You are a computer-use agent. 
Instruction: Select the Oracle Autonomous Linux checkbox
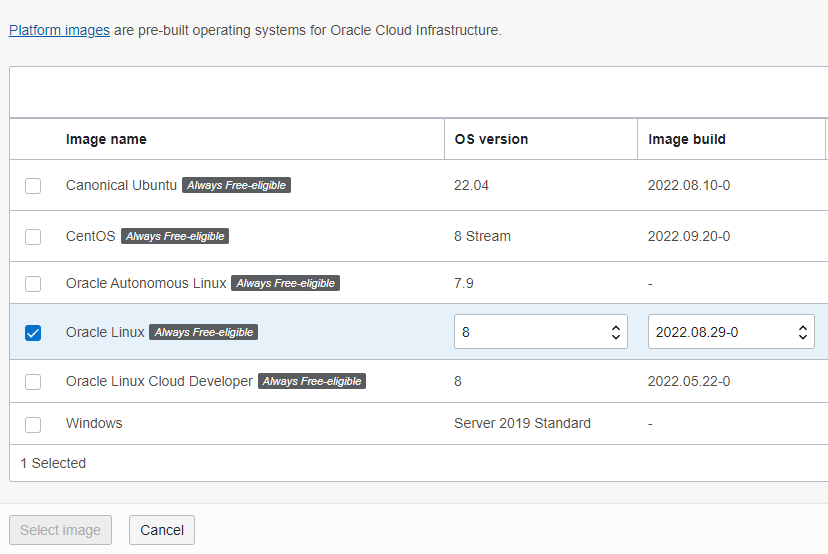click(x=33, y=284)
